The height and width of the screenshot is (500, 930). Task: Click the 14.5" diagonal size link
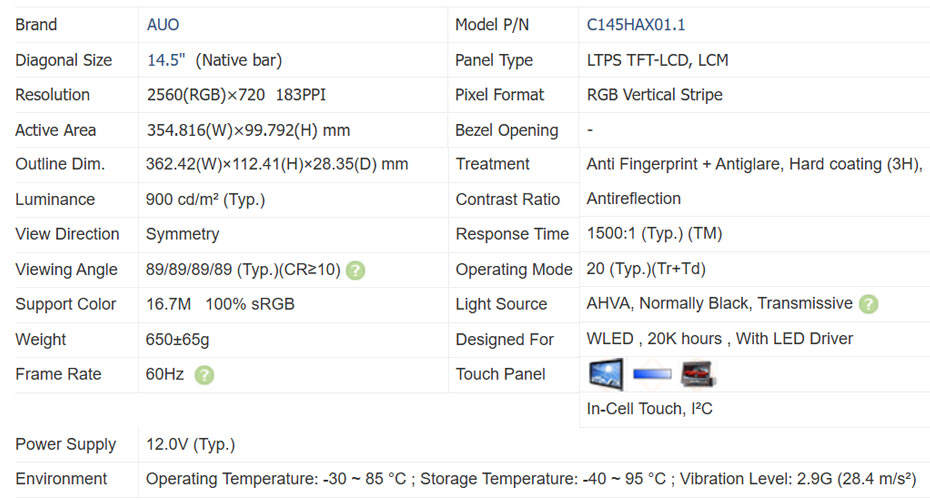click(166, 60)
